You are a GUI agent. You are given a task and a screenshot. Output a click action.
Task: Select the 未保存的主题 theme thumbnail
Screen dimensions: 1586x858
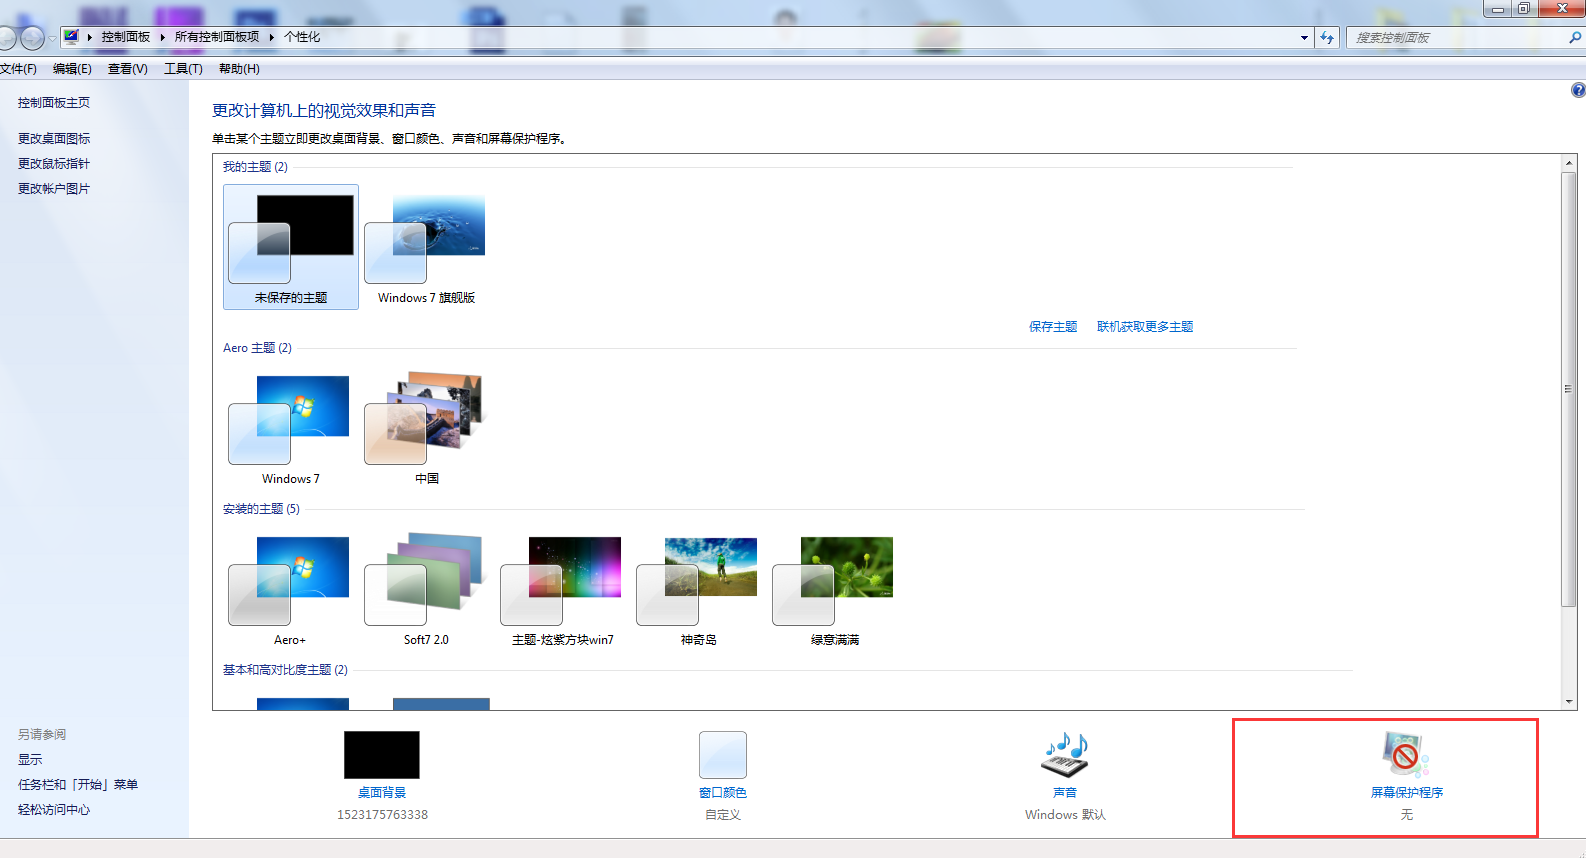(x=291, y=247)
